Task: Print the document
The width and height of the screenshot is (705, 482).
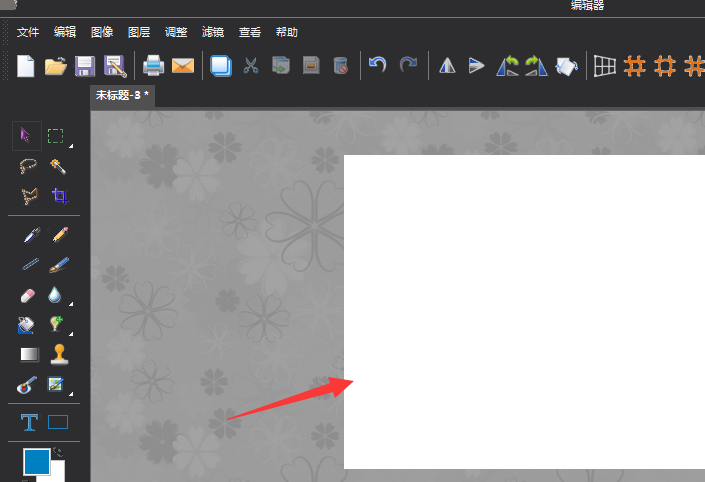Action: coord(153,66)
